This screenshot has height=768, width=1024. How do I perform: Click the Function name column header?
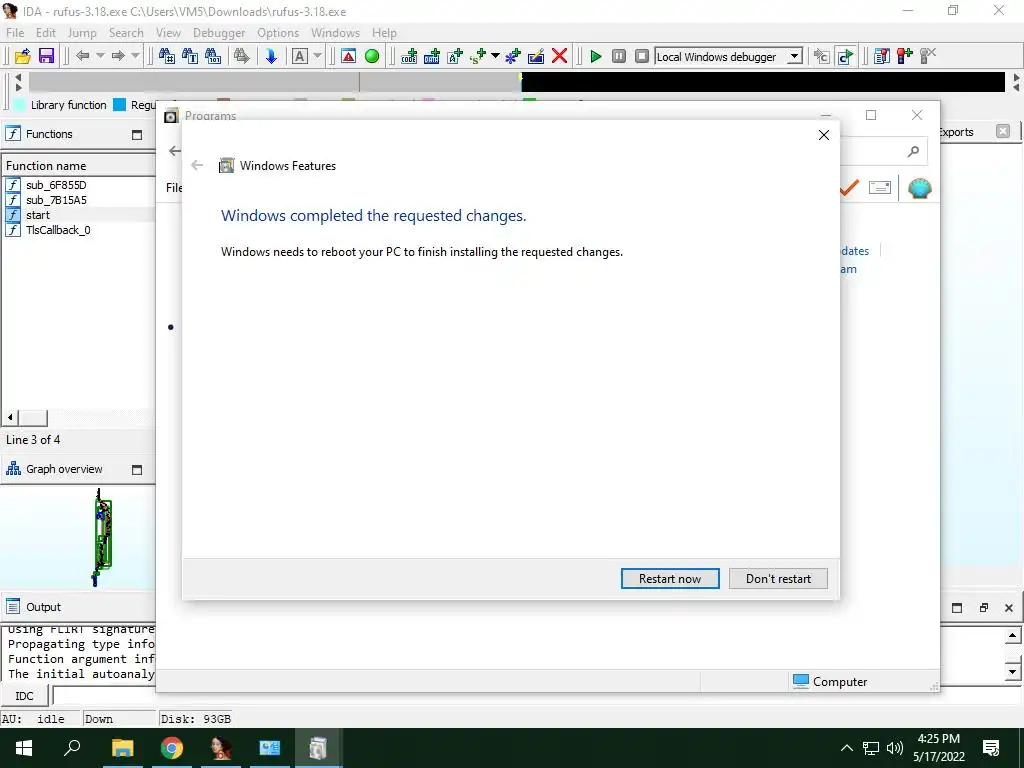coord(79,166)
